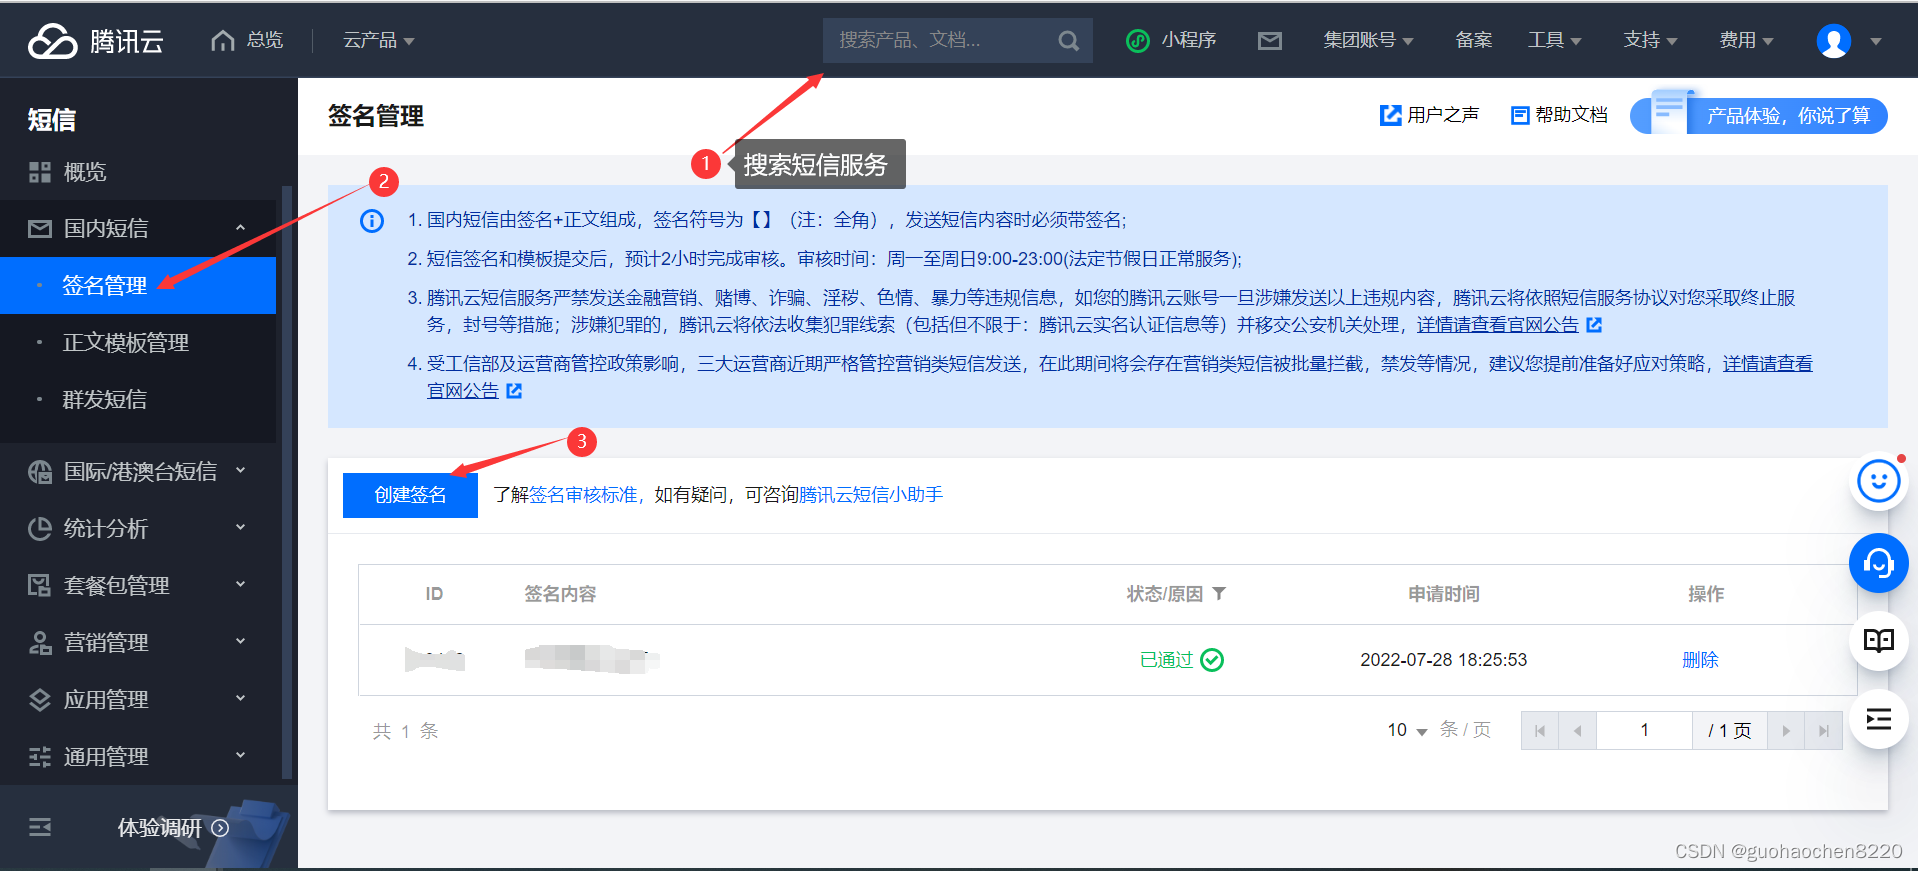The image size is (1918, 871).
Task: Click 产品体验，你说了算 banner button
Action: click(1759, 115)
